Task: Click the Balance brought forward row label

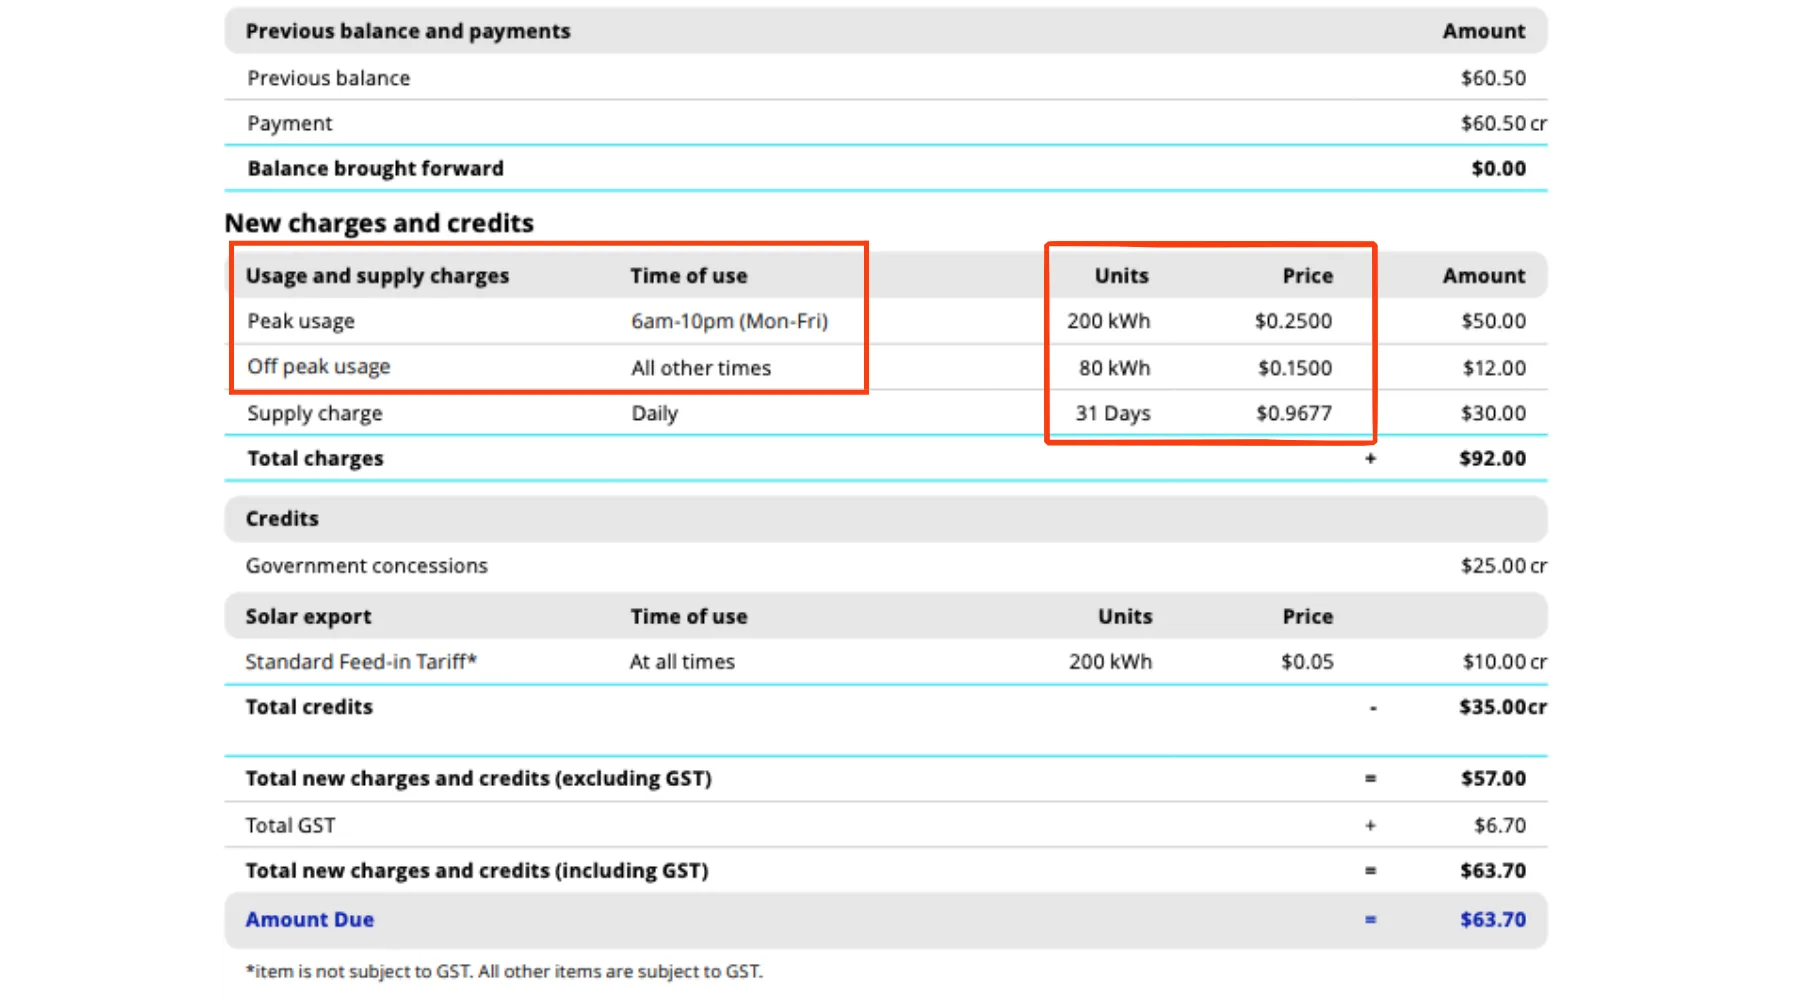Action: (x=375, y=168)
